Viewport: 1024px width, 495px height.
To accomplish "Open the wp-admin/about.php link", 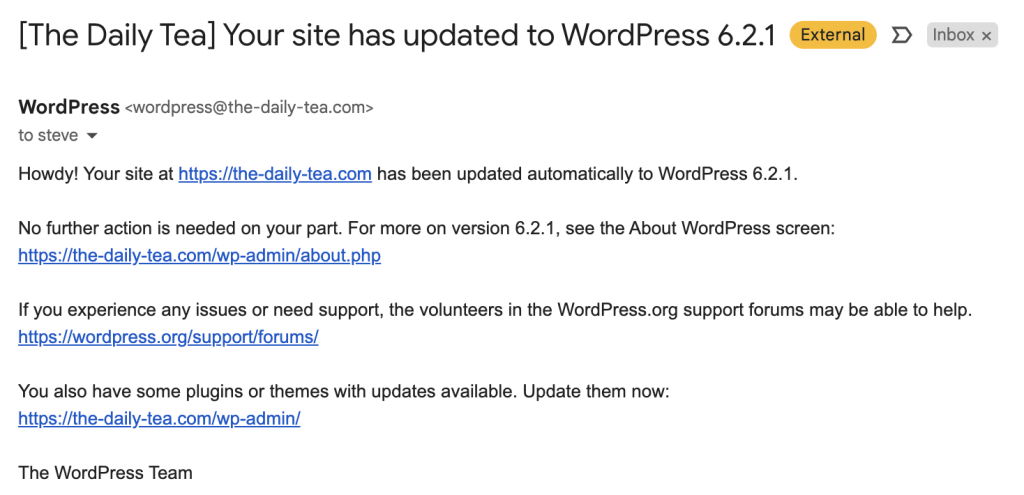I will 199,255.
